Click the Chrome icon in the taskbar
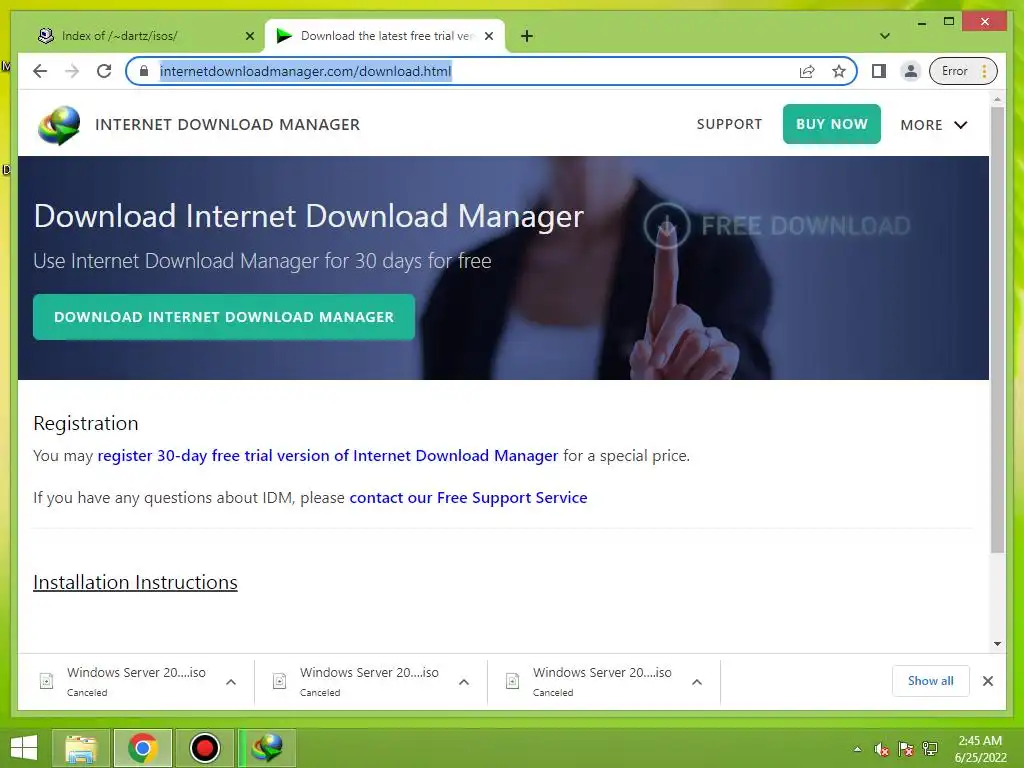The image size is (1024, 768). [142, 748]
